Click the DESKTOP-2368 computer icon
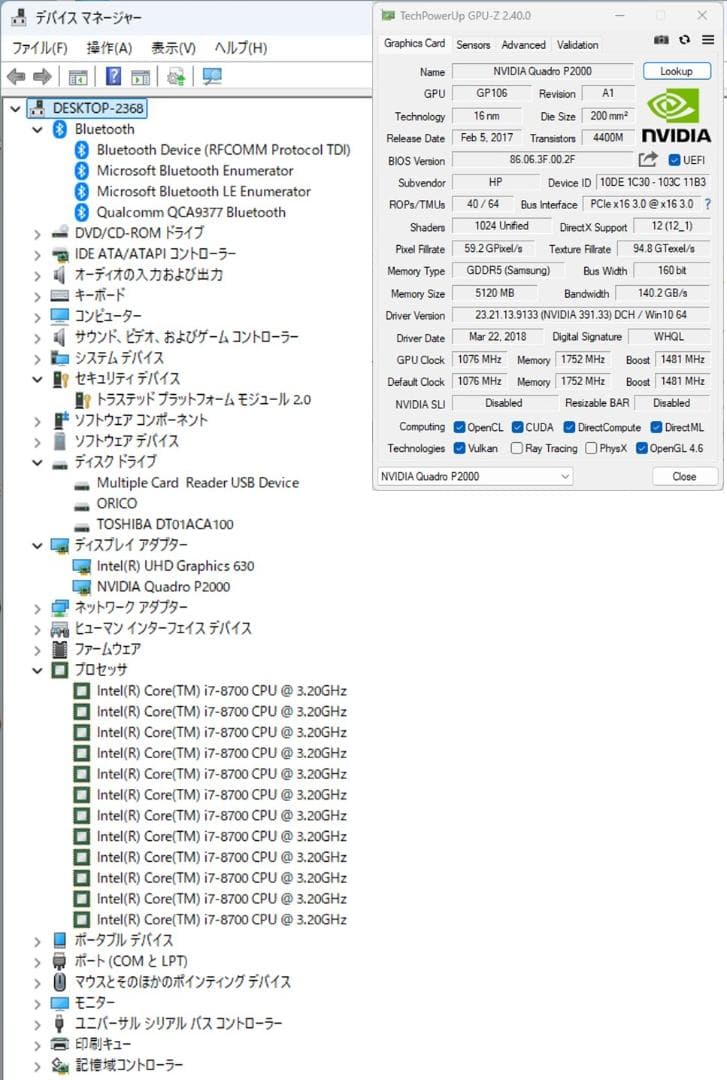727x1080 pixels. tap(39, 108)
